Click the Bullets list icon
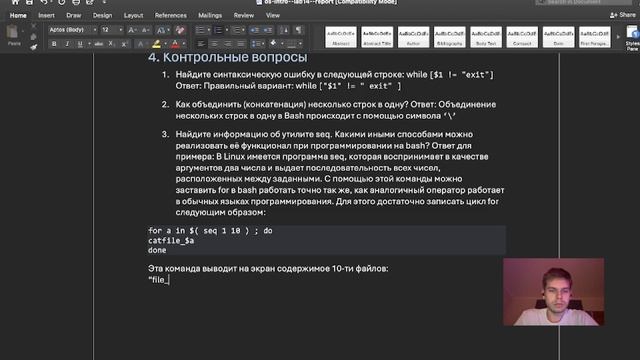This screenshot has height=360, width=640. pos(200,30)
